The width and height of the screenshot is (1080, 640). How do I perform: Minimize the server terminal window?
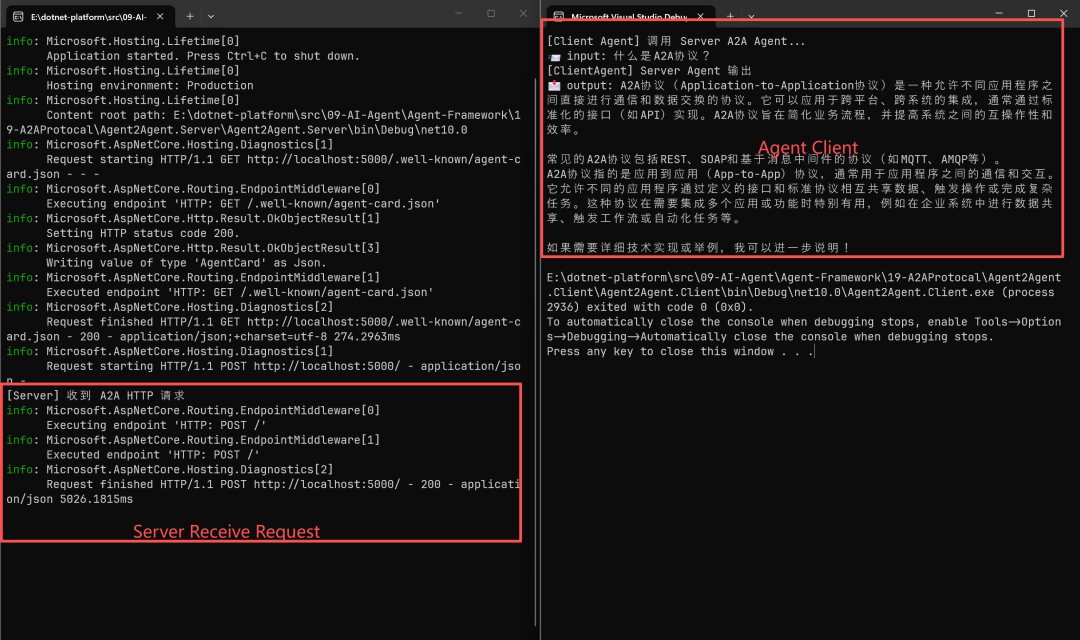pos(459,13)
